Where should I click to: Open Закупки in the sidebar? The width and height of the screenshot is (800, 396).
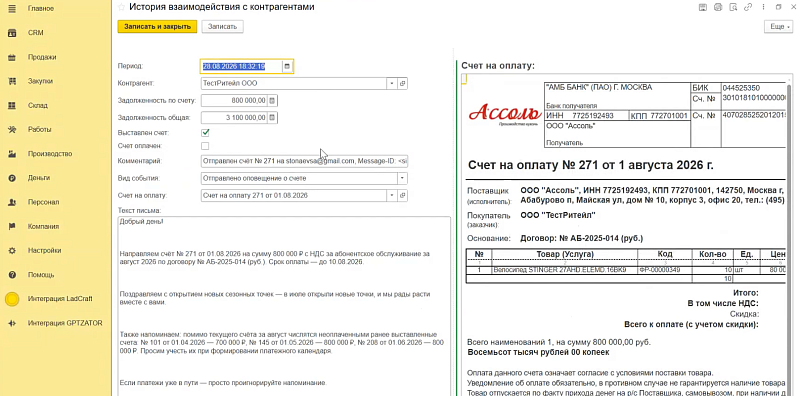click(x=40, y=81)
